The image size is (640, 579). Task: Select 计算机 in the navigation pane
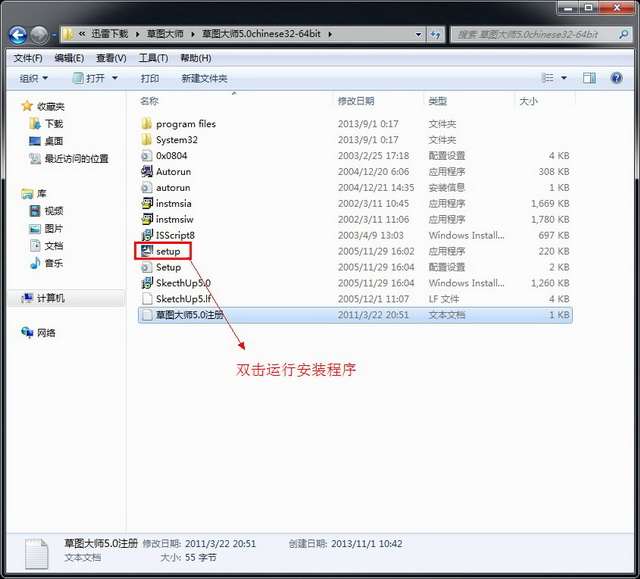point(50,298)
